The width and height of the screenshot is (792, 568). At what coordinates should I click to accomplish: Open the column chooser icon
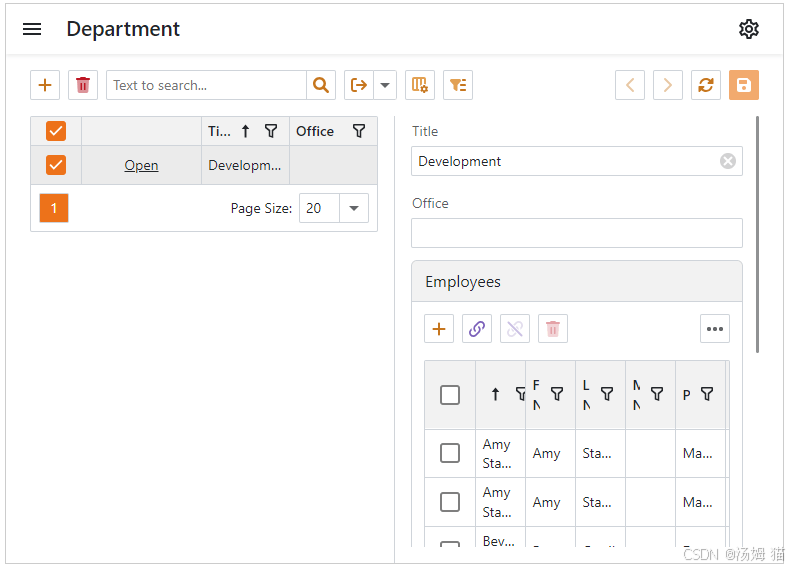(x=420, y=85)
